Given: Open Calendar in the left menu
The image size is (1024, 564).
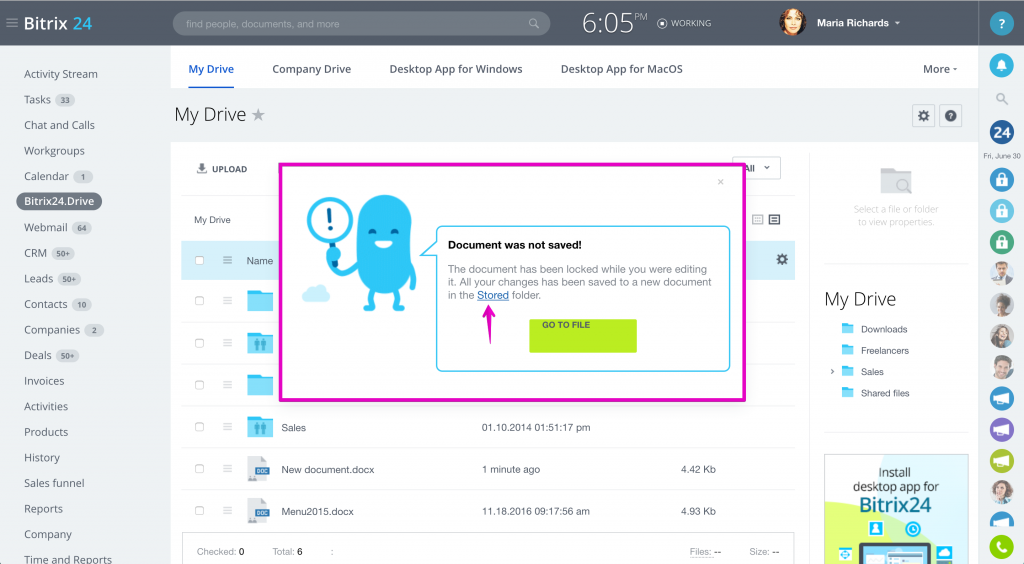Looking at the screenshot, I should click(x=46, y=176).
